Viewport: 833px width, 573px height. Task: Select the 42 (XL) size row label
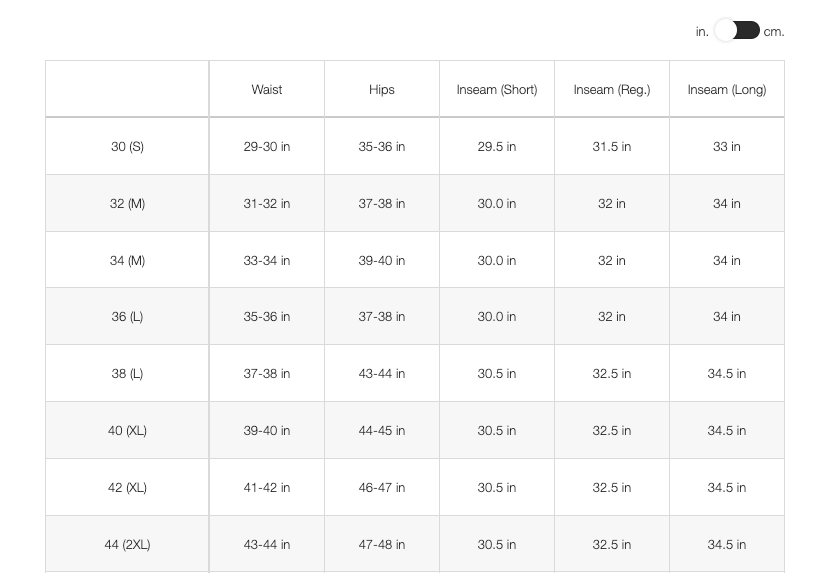tap(128, 488)
